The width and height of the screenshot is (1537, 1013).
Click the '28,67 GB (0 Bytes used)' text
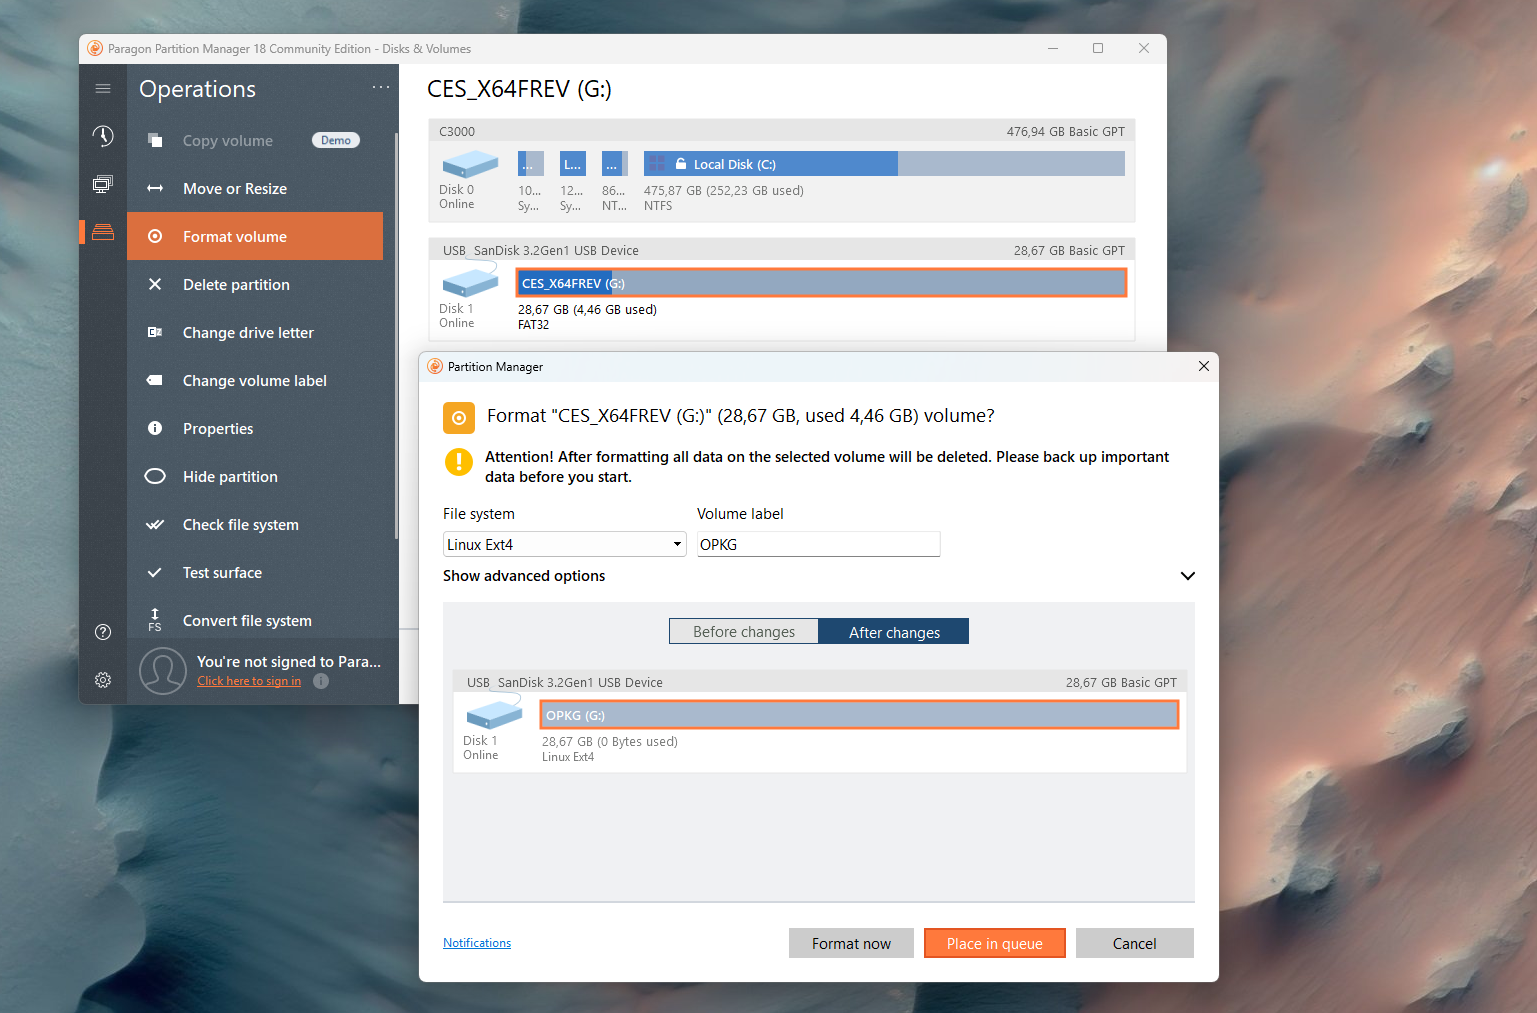coord(610,742)
